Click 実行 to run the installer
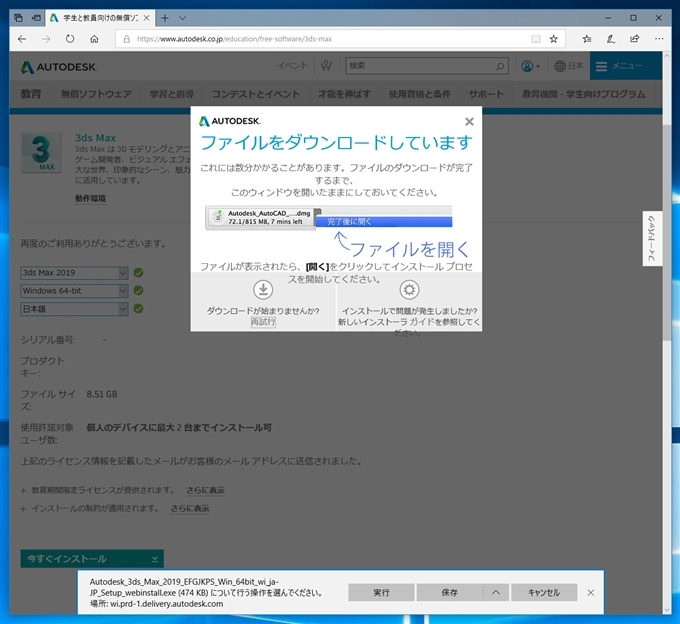The width and height of the screenshot is (680, 624). [381, 593]
